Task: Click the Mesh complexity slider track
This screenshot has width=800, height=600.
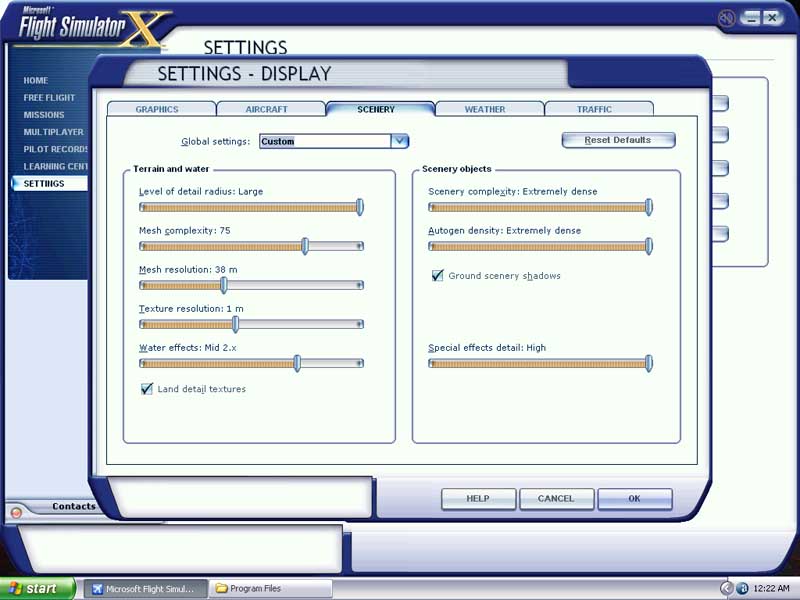Action: [250, 246]
